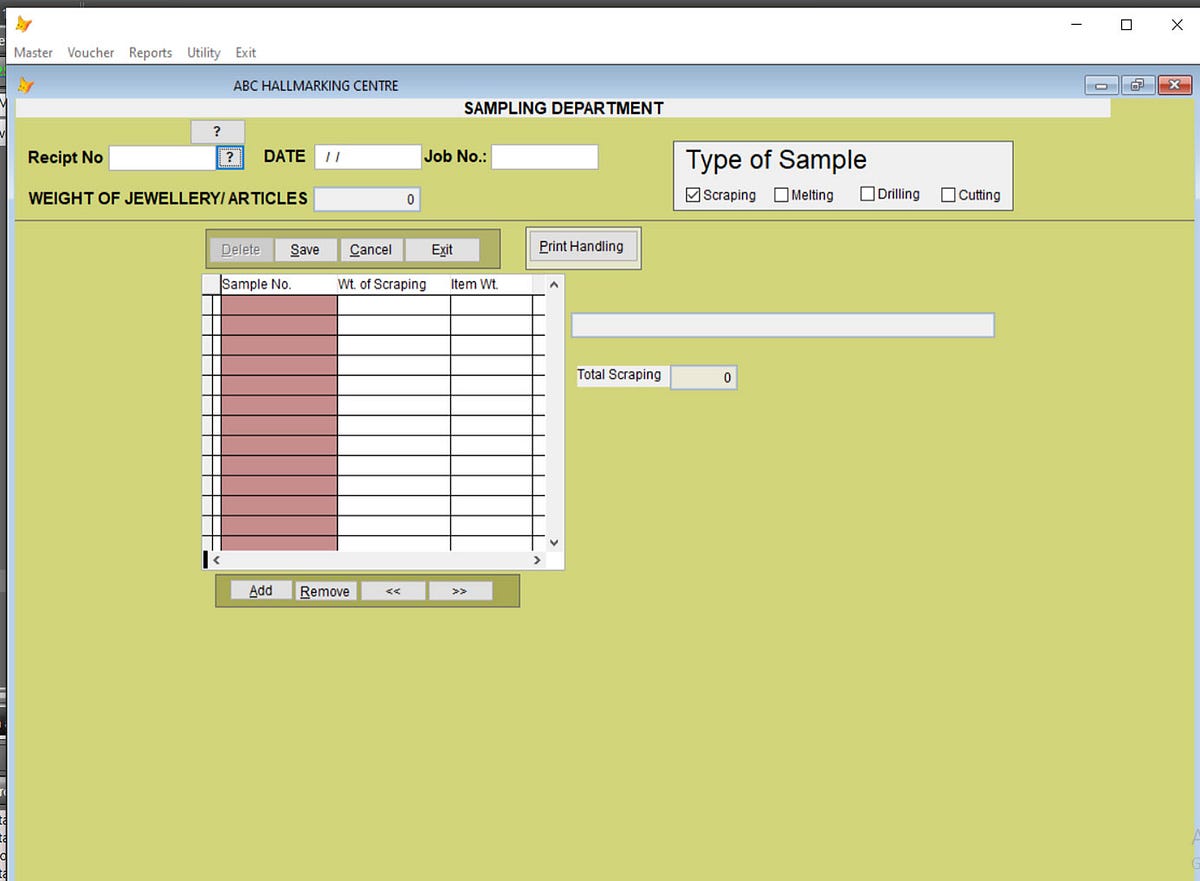The width and height of the screenshot is (1200, 881).
Task: Focus the DATE input field
Action: tap(367, 157)
